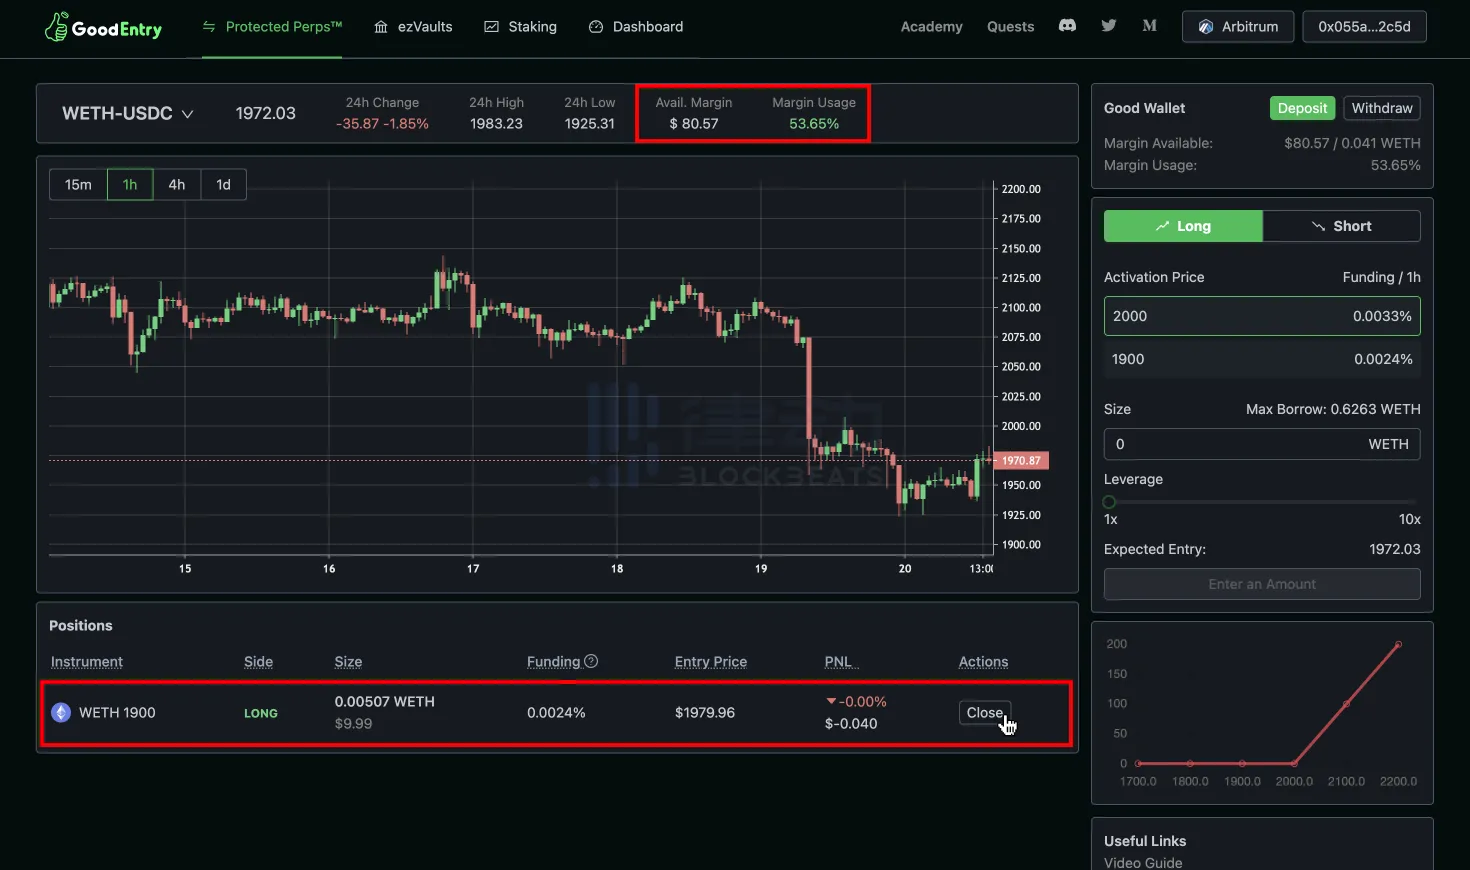
Task: Select the 1900 activation price option
Action: point(1261,359)
